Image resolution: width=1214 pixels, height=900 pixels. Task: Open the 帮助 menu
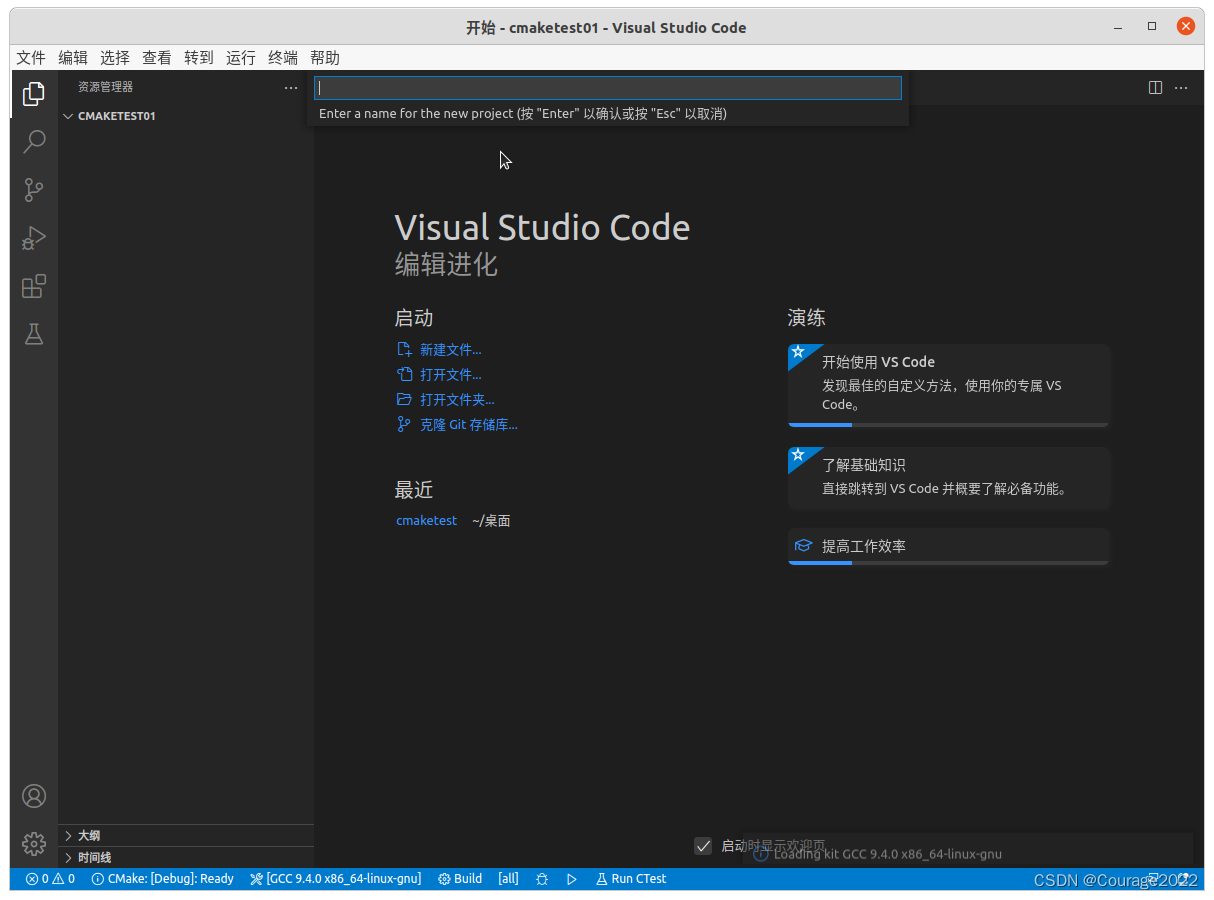click(x=325, y=58)
